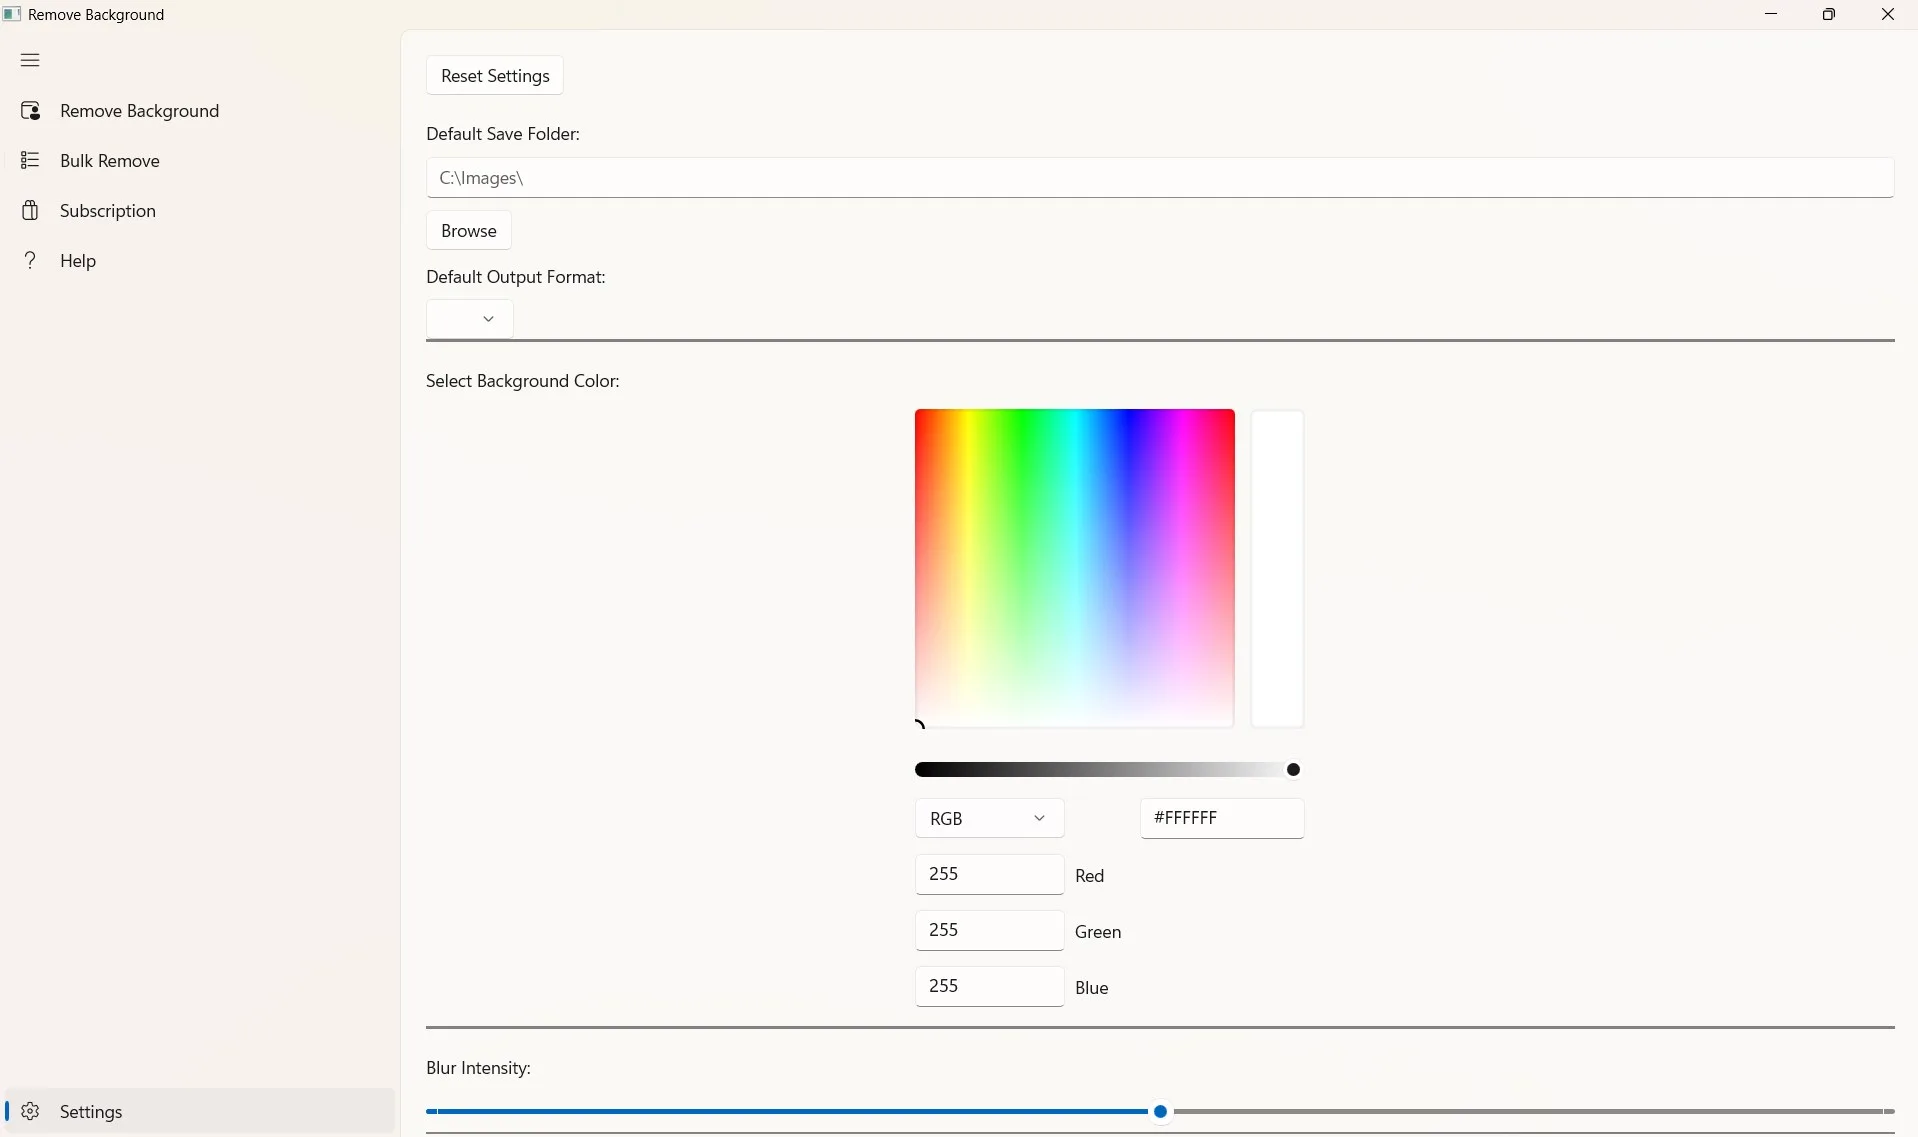Click the Red value field
Image resolution: width=1918 pixels, height=1137 pixels.
(x=989, y=874)
